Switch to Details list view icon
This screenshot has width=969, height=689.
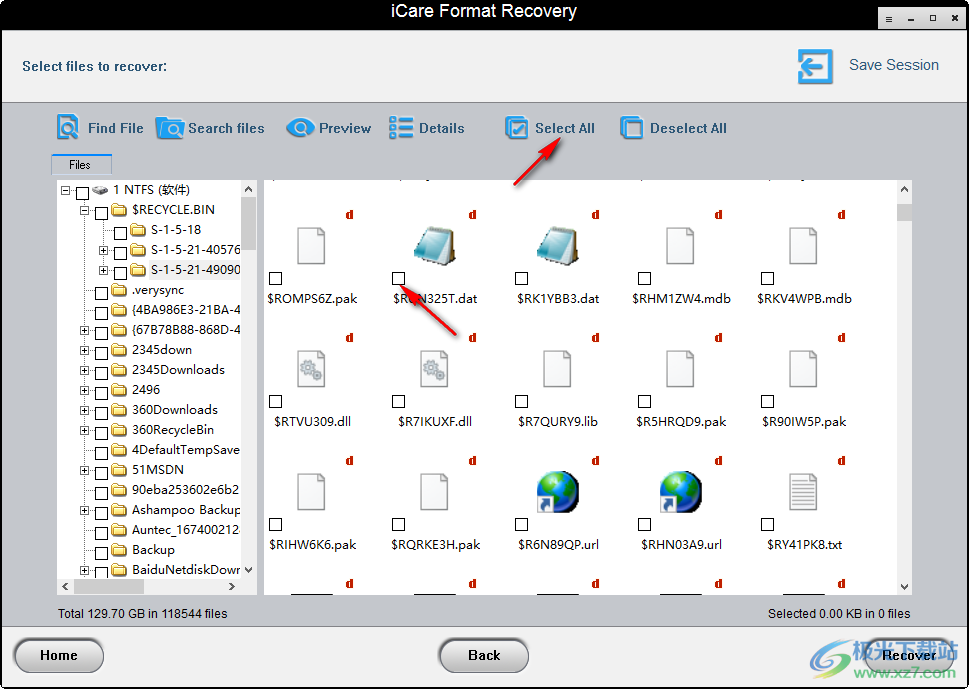coord(401,128)
